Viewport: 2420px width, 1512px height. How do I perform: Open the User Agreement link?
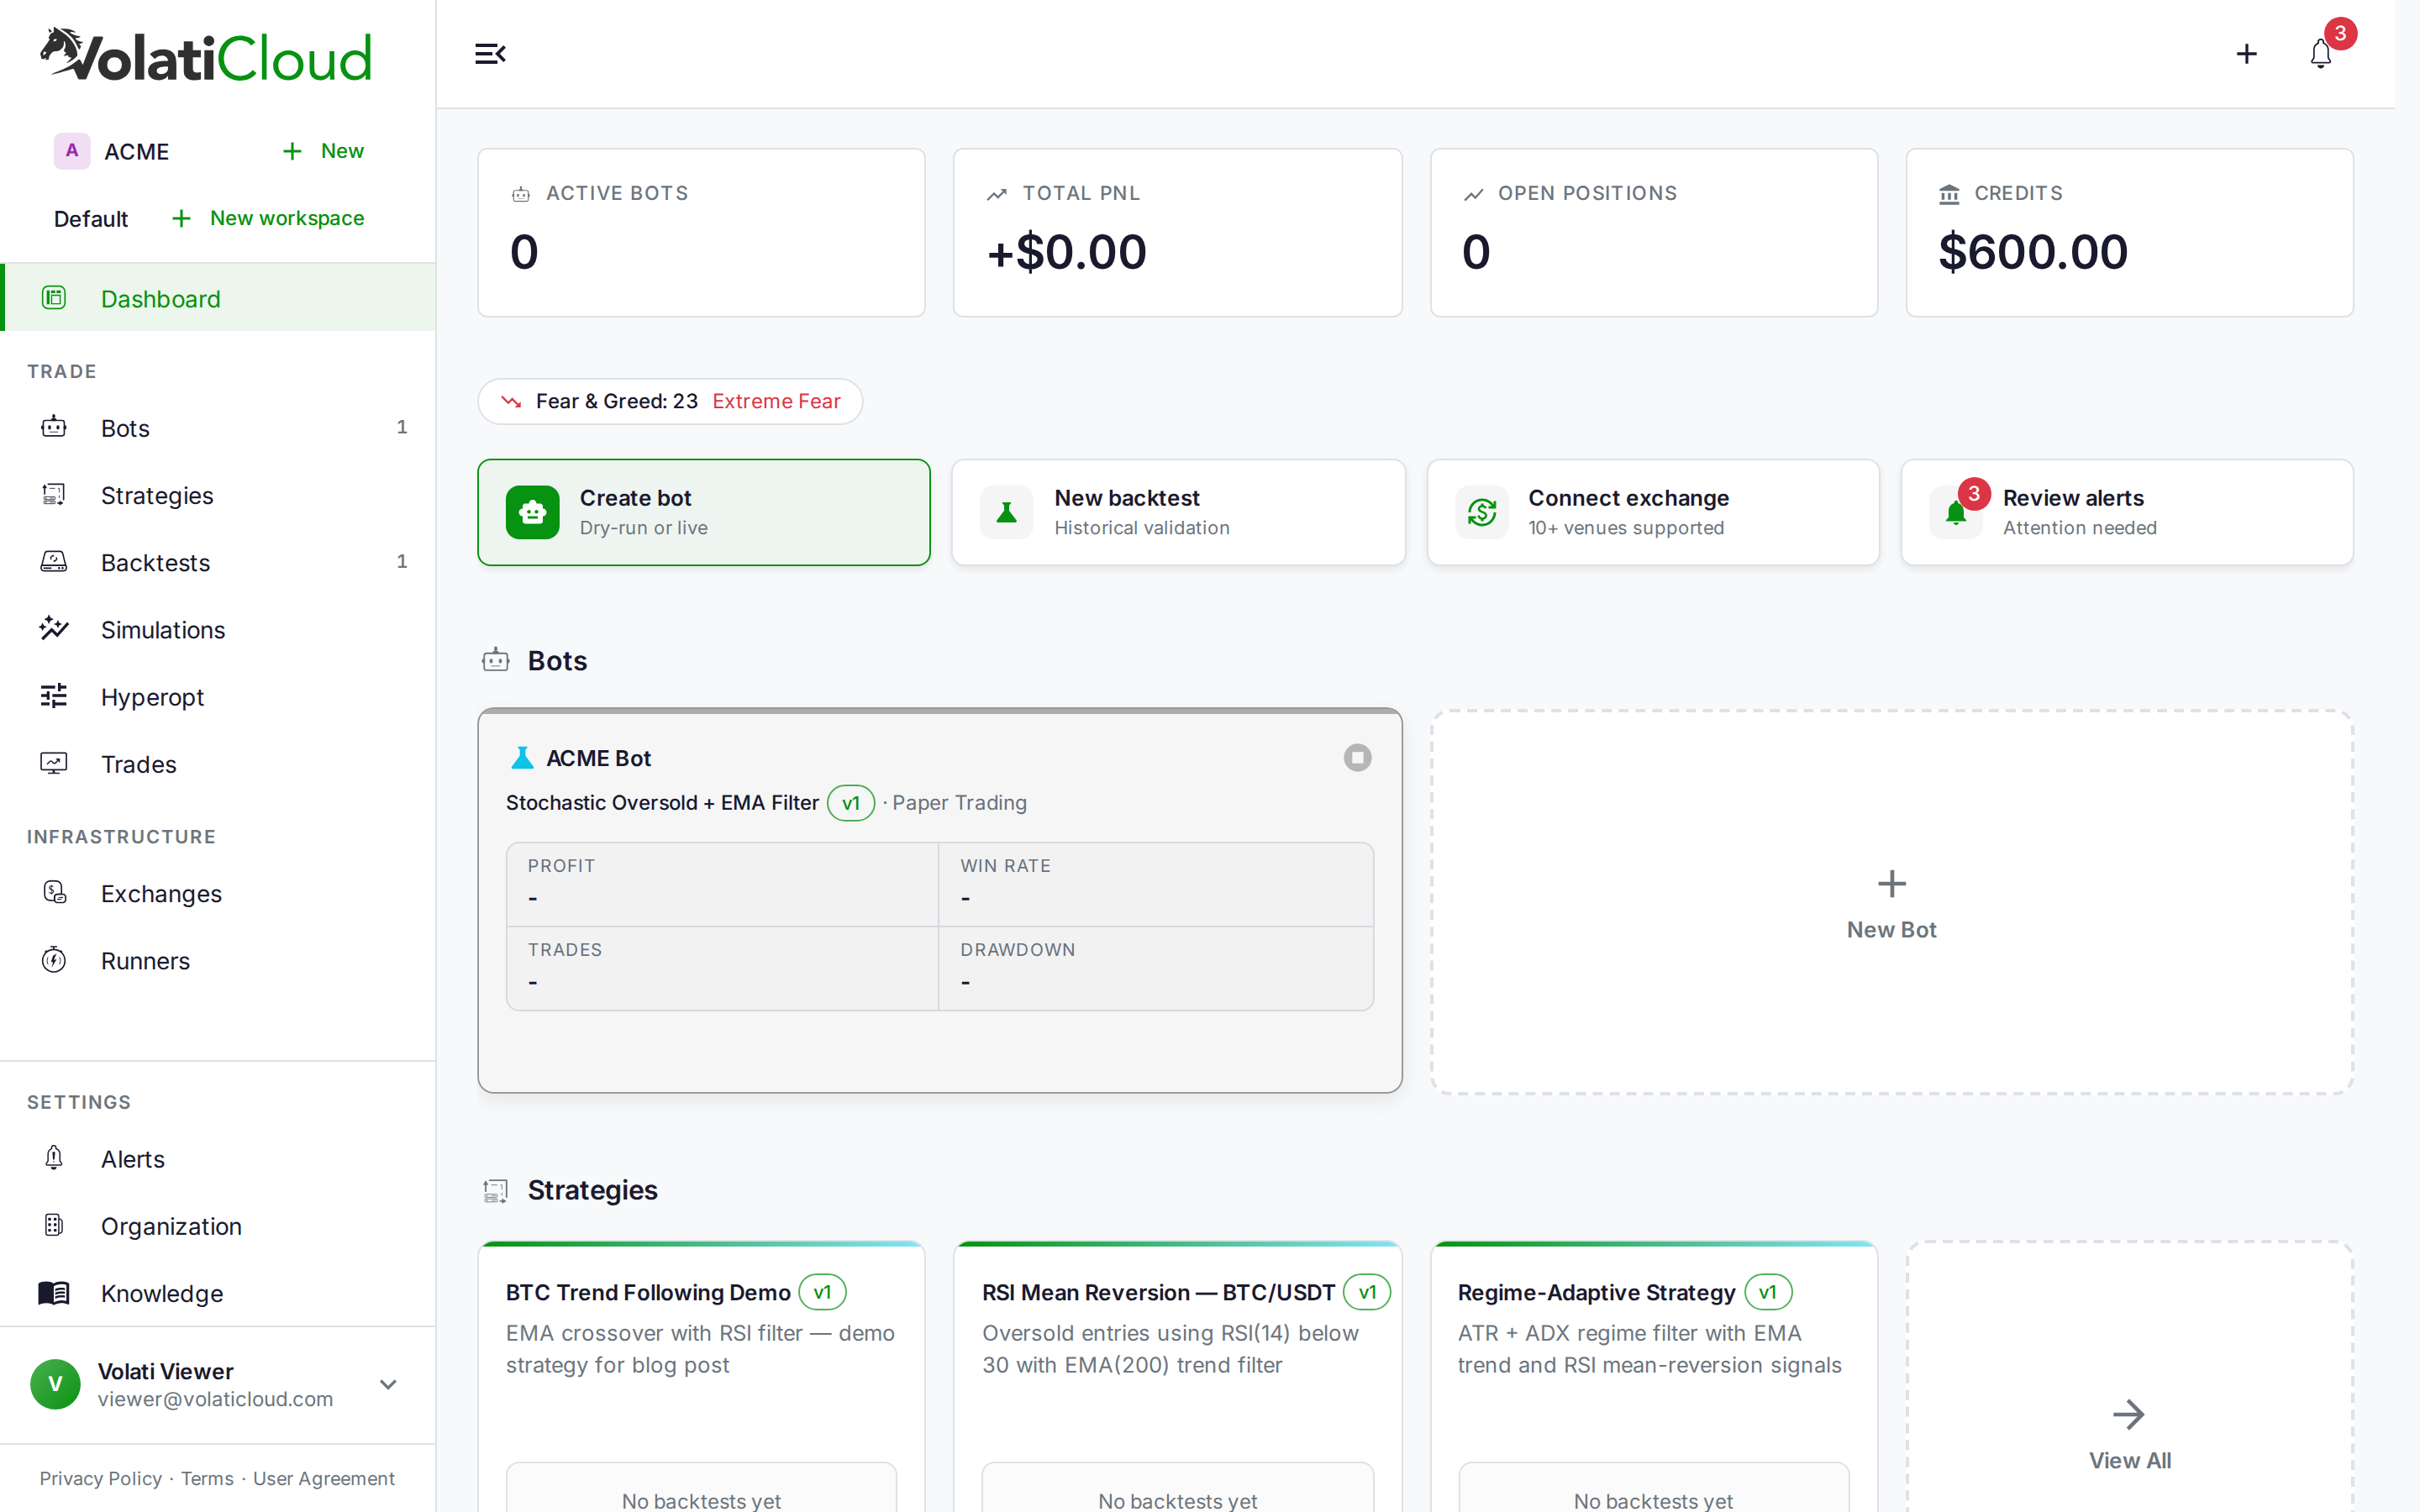[324, 1478]
